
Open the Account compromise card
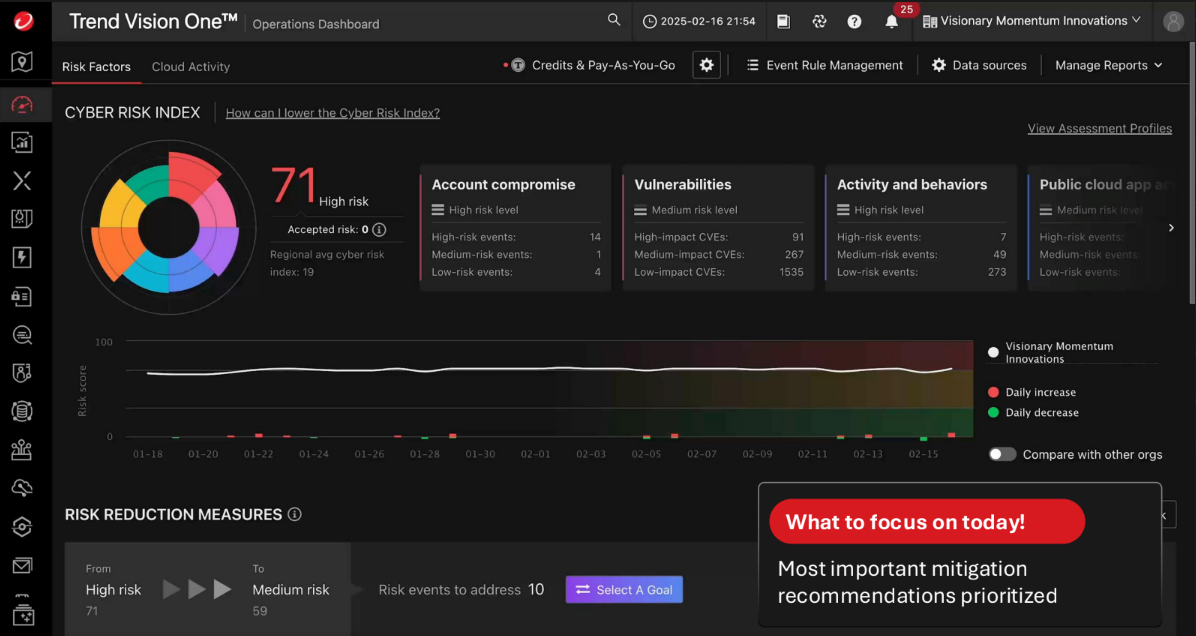click(x=515, y=228)
